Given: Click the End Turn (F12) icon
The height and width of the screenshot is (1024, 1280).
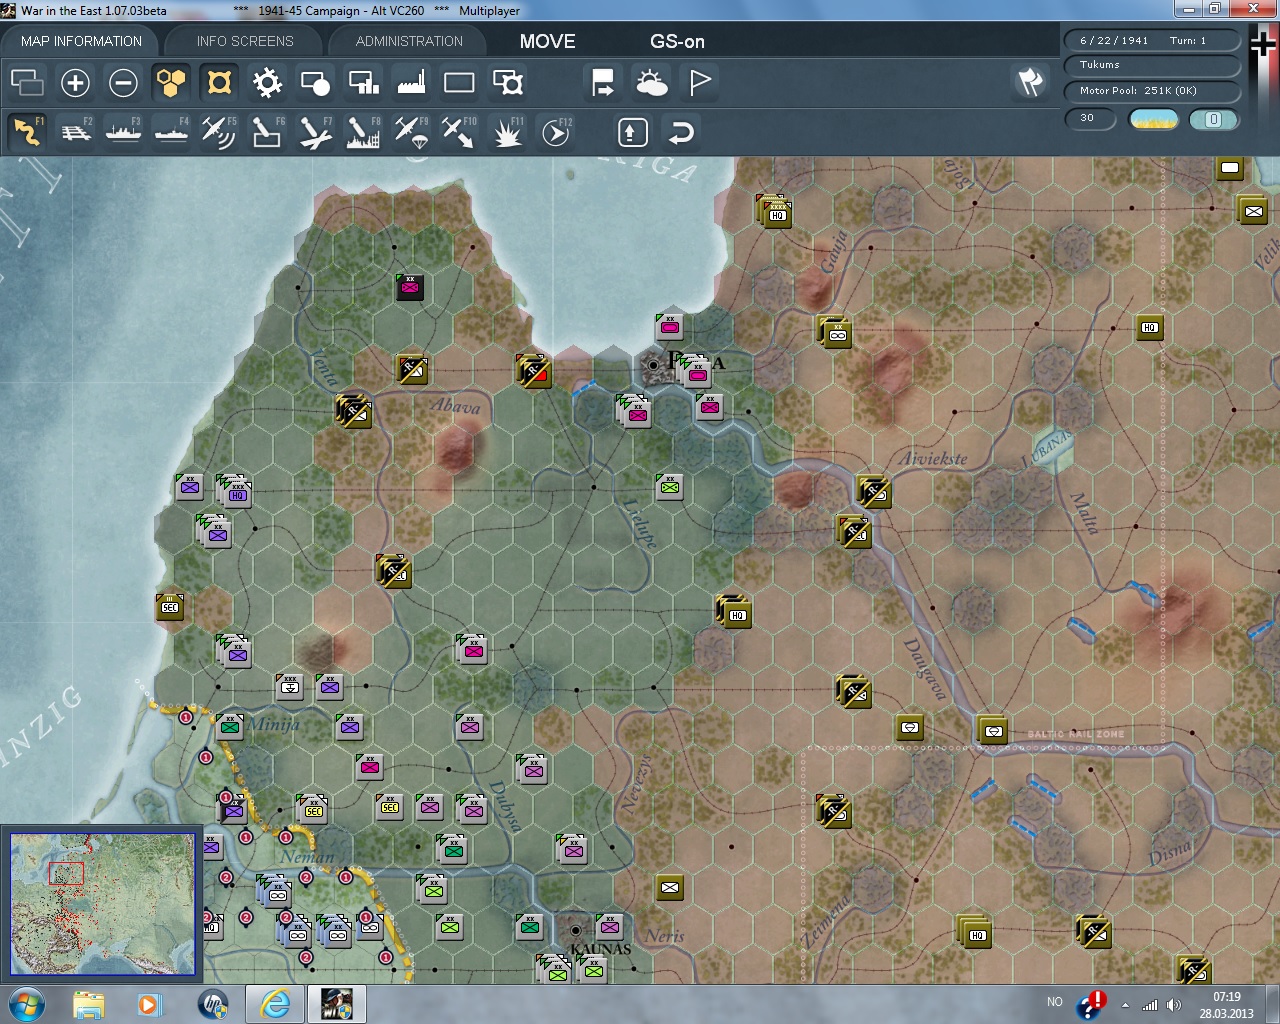Looking at the screenshot, I should pos(556,132).
